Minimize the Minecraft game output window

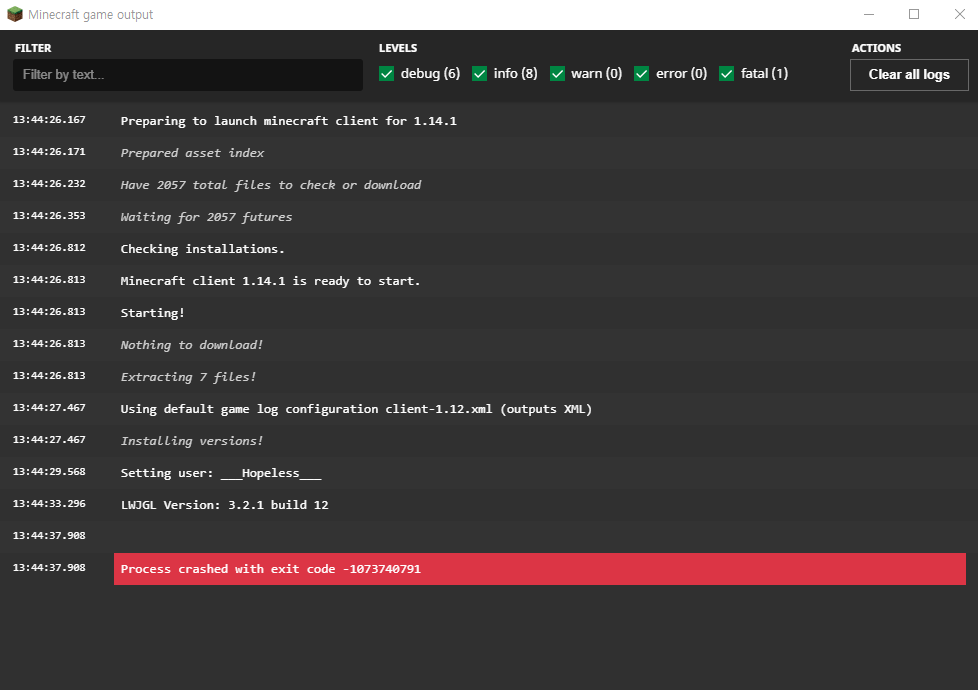868,15
